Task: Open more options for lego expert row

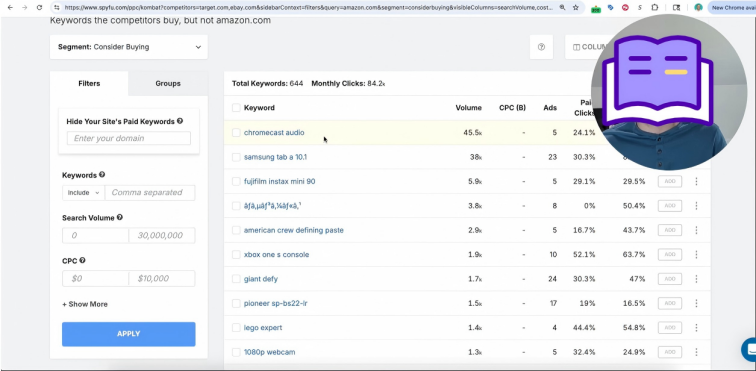Action: (x=696, y=328)
